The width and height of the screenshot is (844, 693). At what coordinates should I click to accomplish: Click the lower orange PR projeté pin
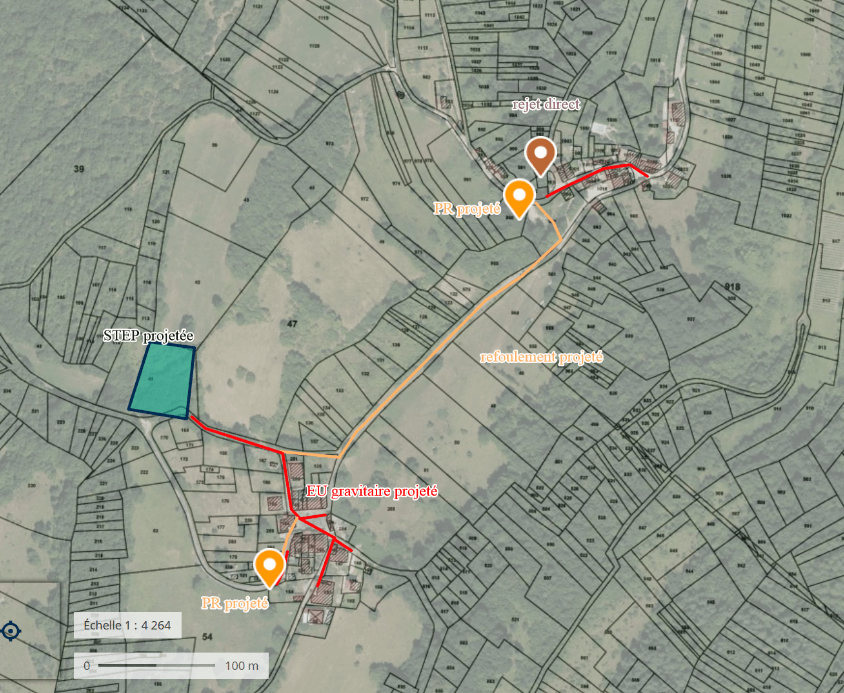(269, 569)
